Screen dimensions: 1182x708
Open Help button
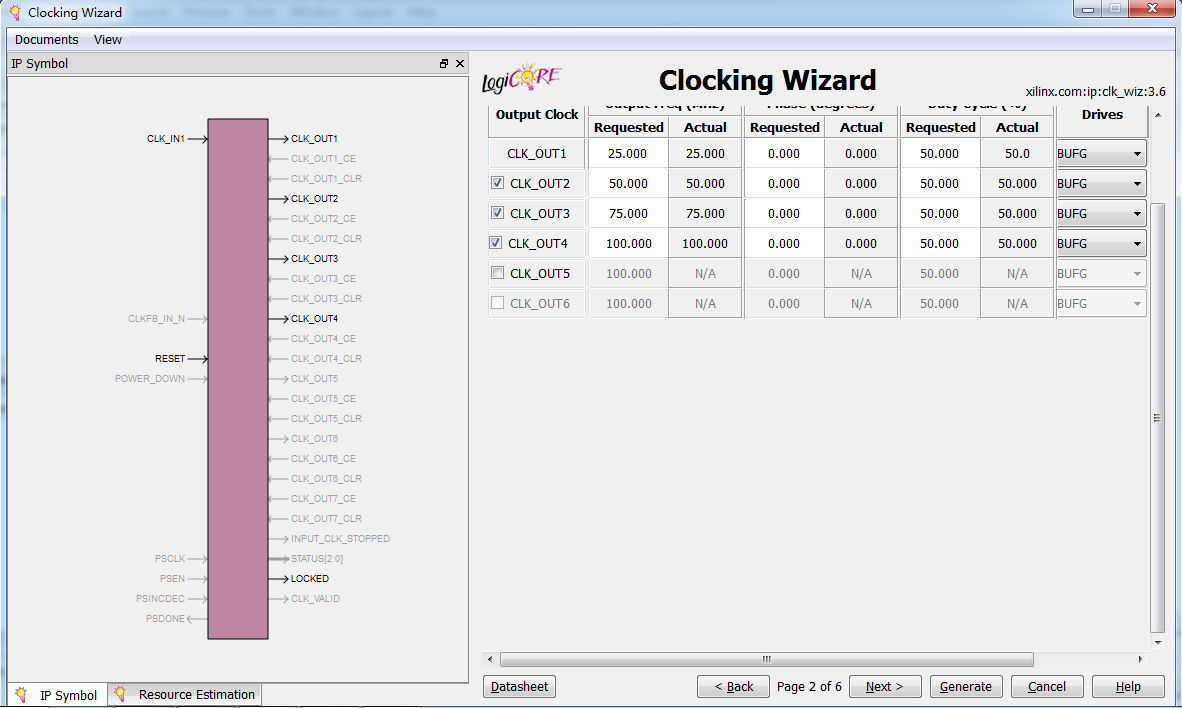click(x=1128, y=686)
